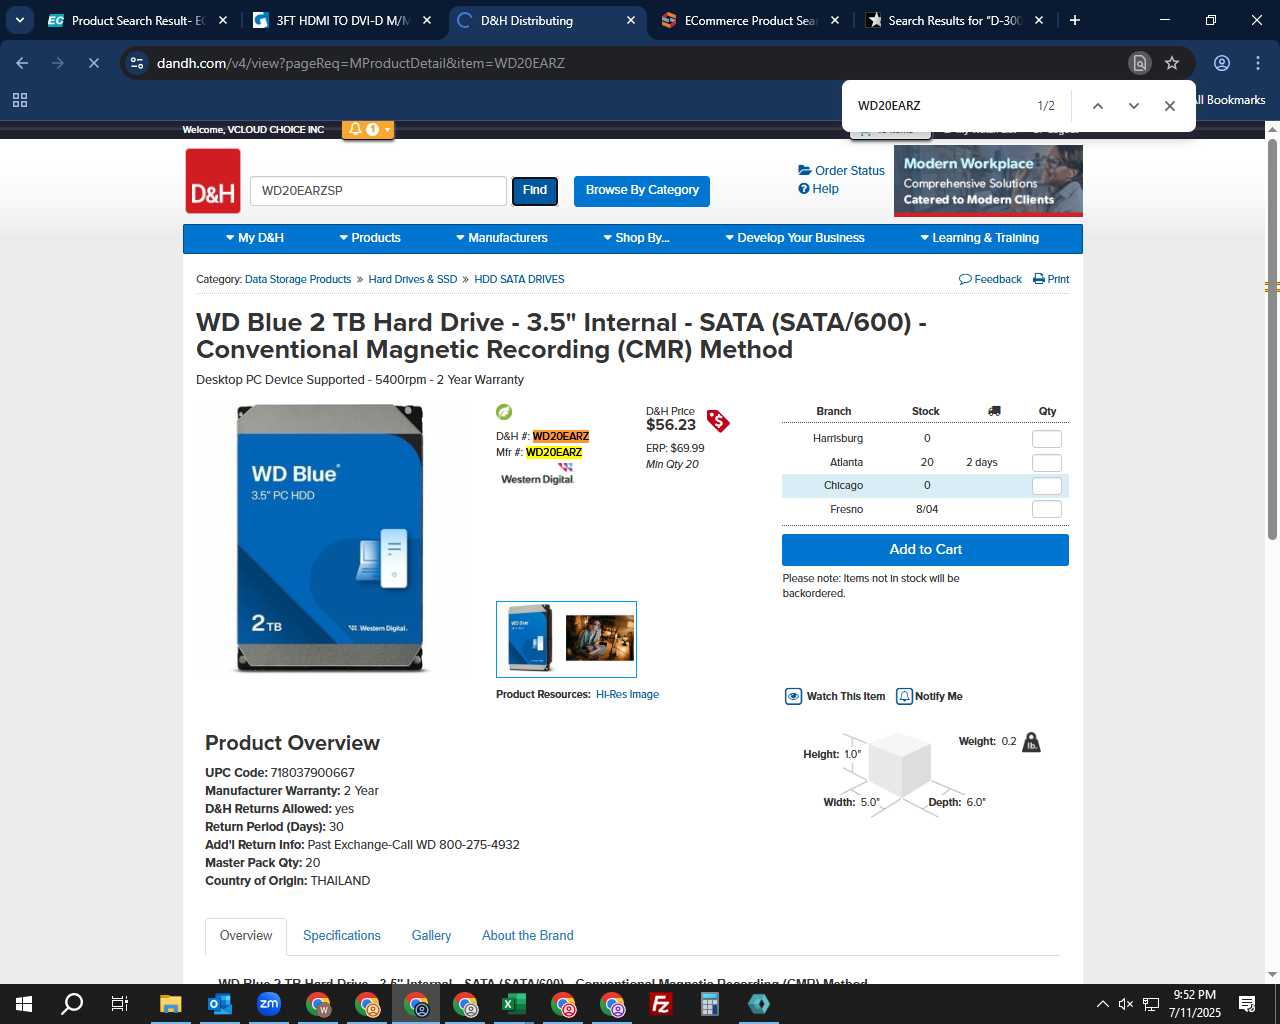
Task: Open notification count dropdown arrow
Action: tap(388, 129)
